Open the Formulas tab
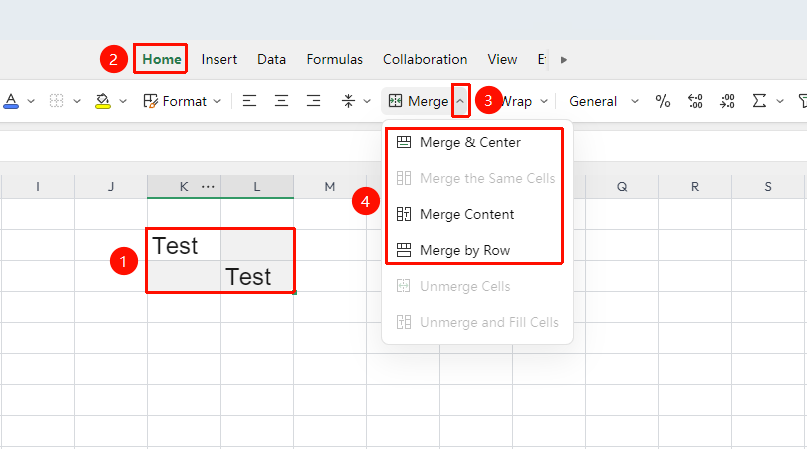The height and width of the screenshot is (449, 807). point(335,59)
